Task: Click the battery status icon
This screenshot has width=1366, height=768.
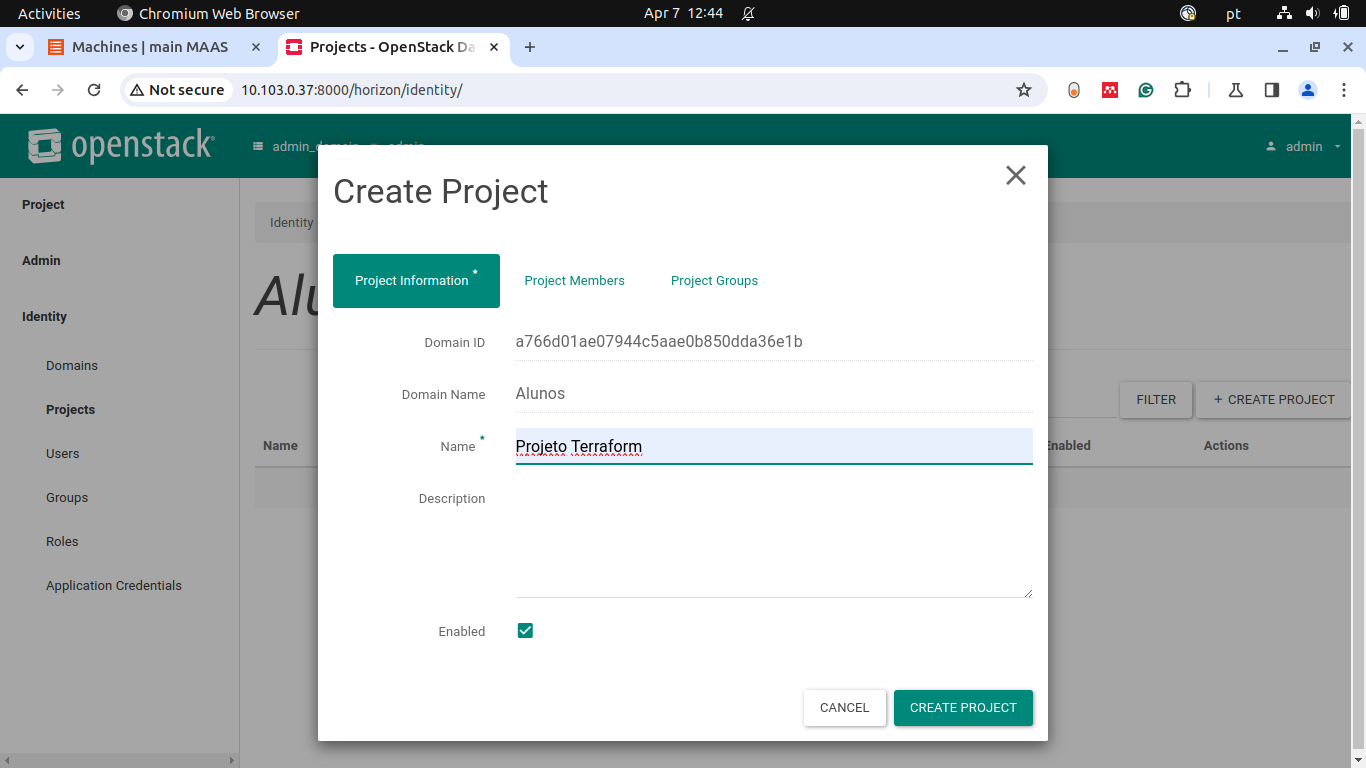Action: tap(1341, 13)
